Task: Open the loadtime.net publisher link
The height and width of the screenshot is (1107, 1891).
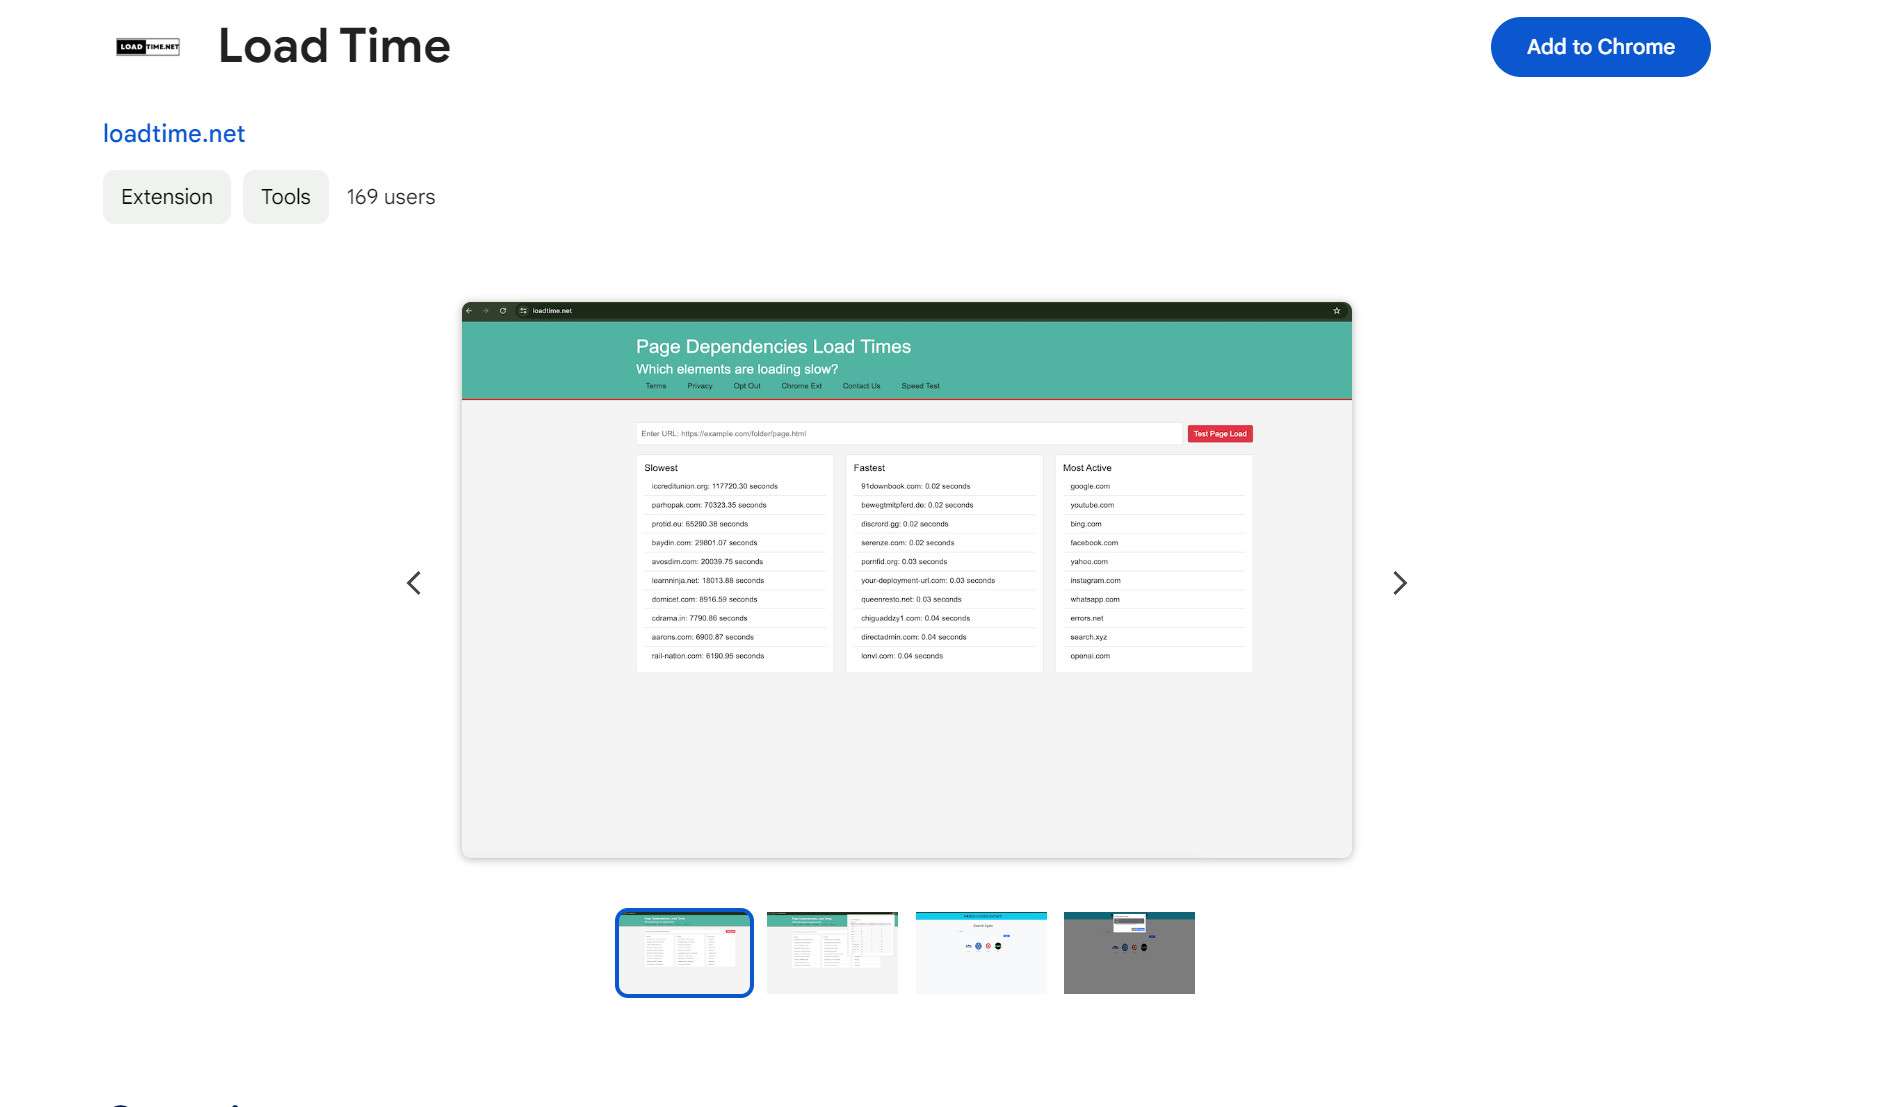Action: click(x=174, y=134)
